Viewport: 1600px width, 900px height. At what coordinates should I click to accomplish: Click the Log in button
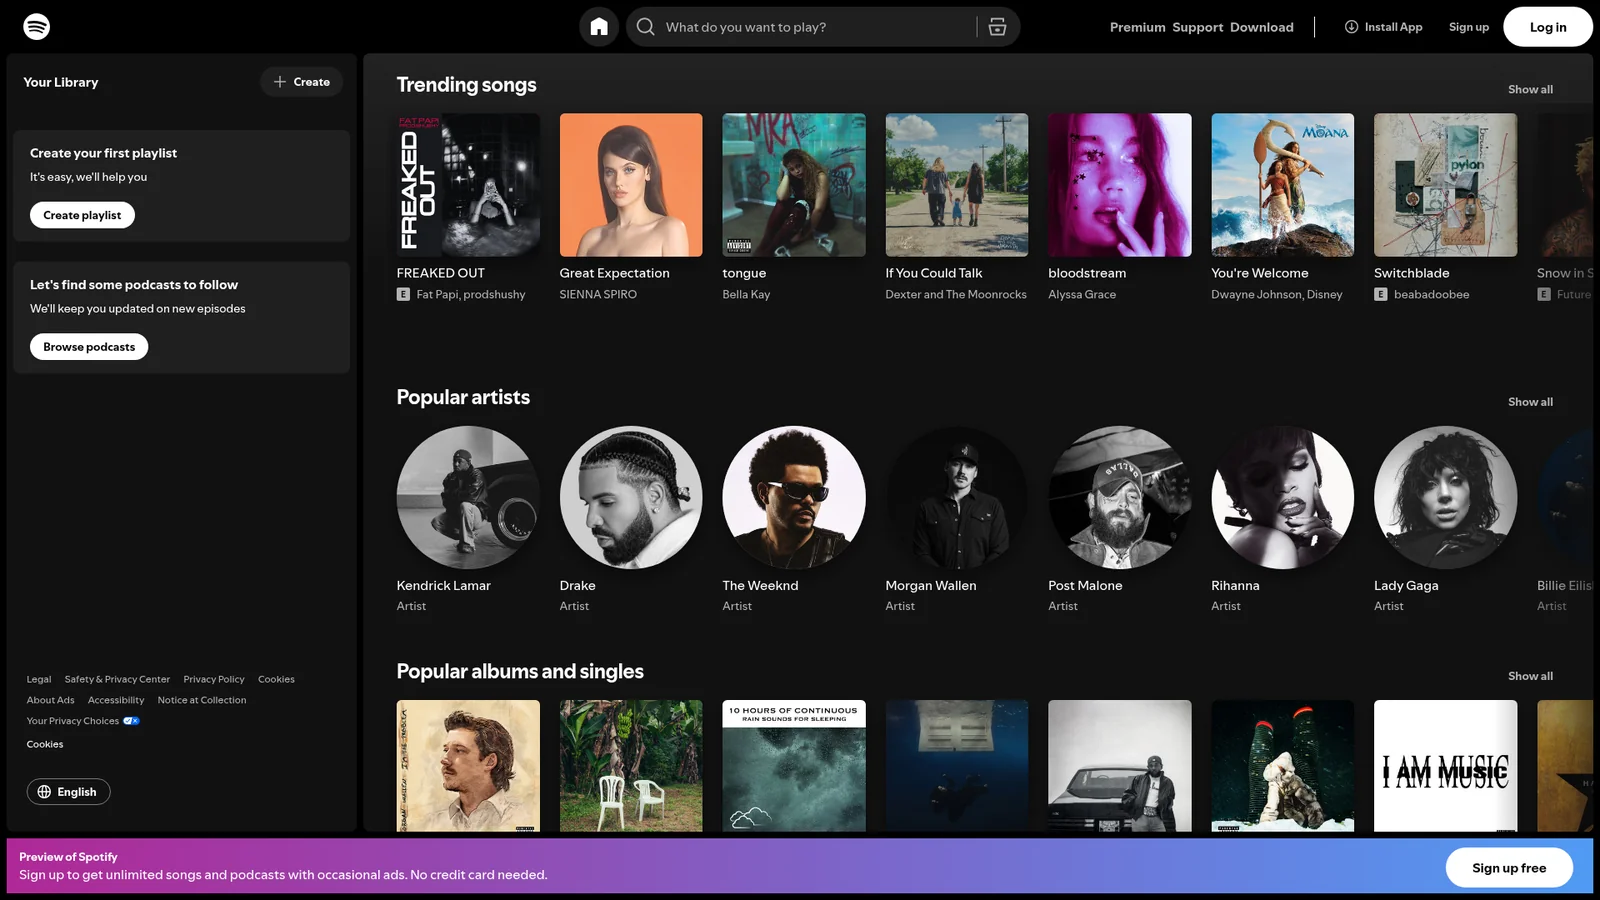(x=1547, y=27)
